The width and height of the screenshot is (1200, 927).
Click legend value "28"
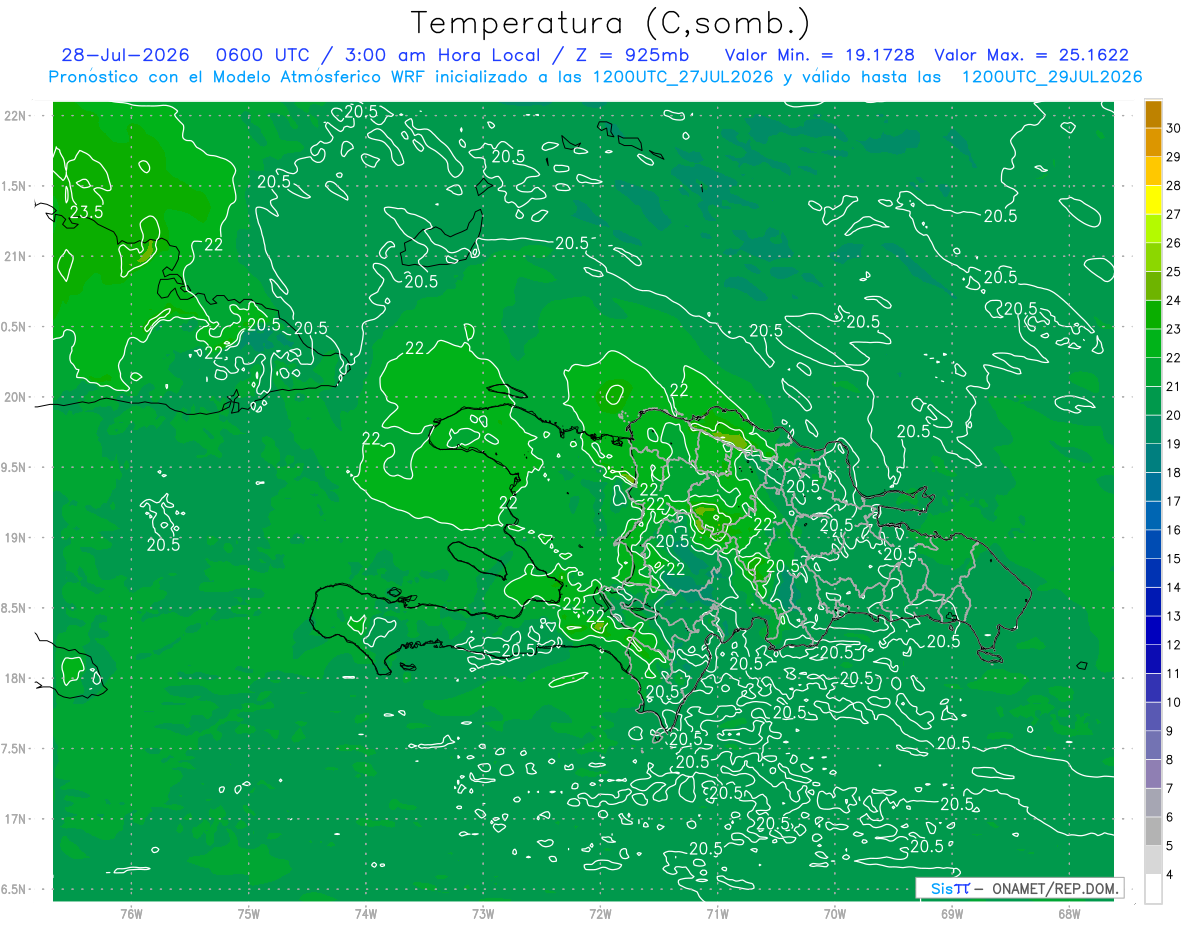pyautogui.click(x=1174, y=186)
